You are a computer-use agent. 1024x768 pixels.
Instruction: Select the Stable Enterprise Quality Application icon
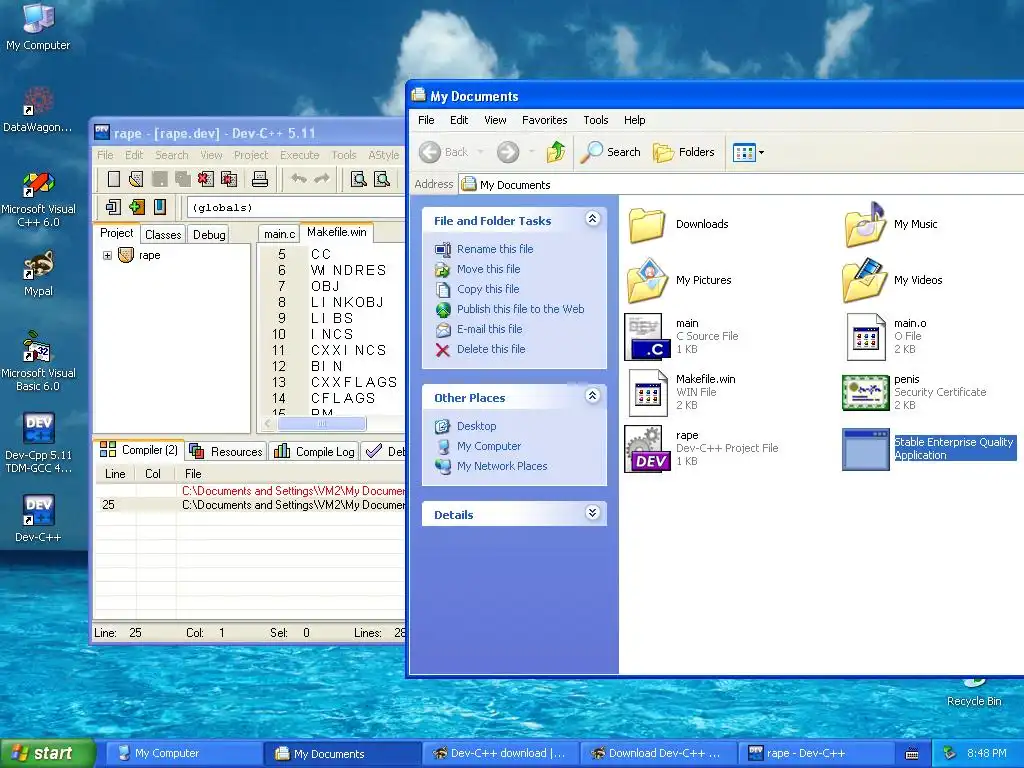pyautogui.click(x=865, y=449)
